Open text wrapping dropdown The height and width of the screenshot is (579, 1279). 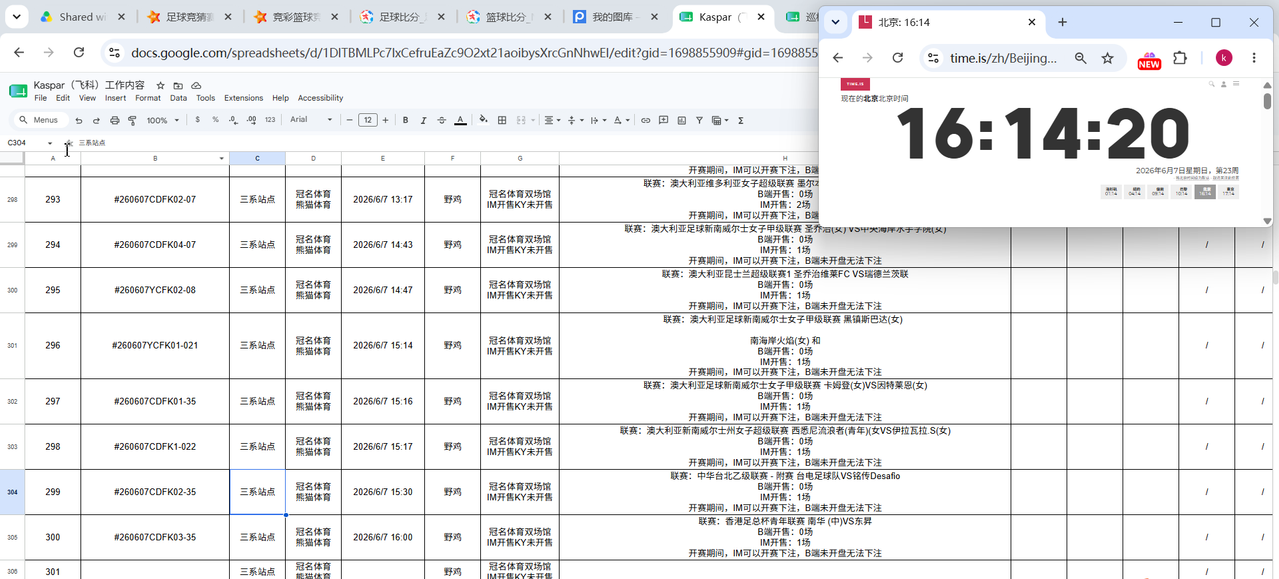tap(598, 120)
